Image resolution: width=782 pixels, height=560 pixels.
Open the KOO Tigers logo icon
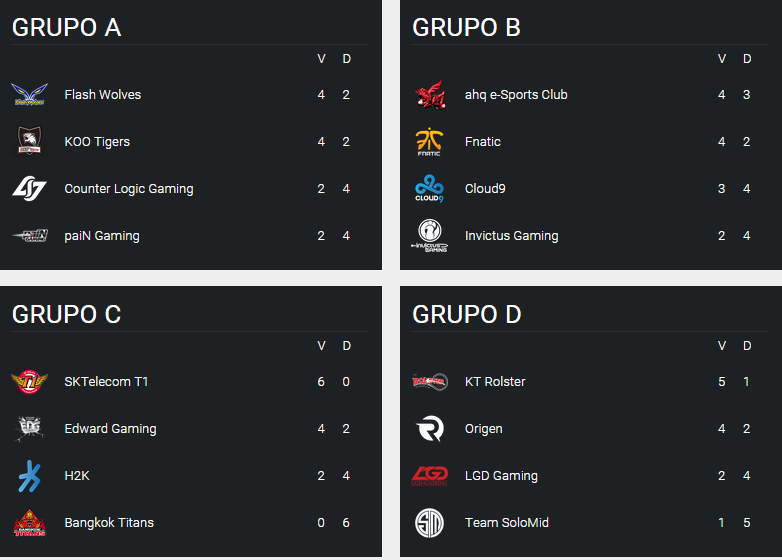[x=29, y=141]
